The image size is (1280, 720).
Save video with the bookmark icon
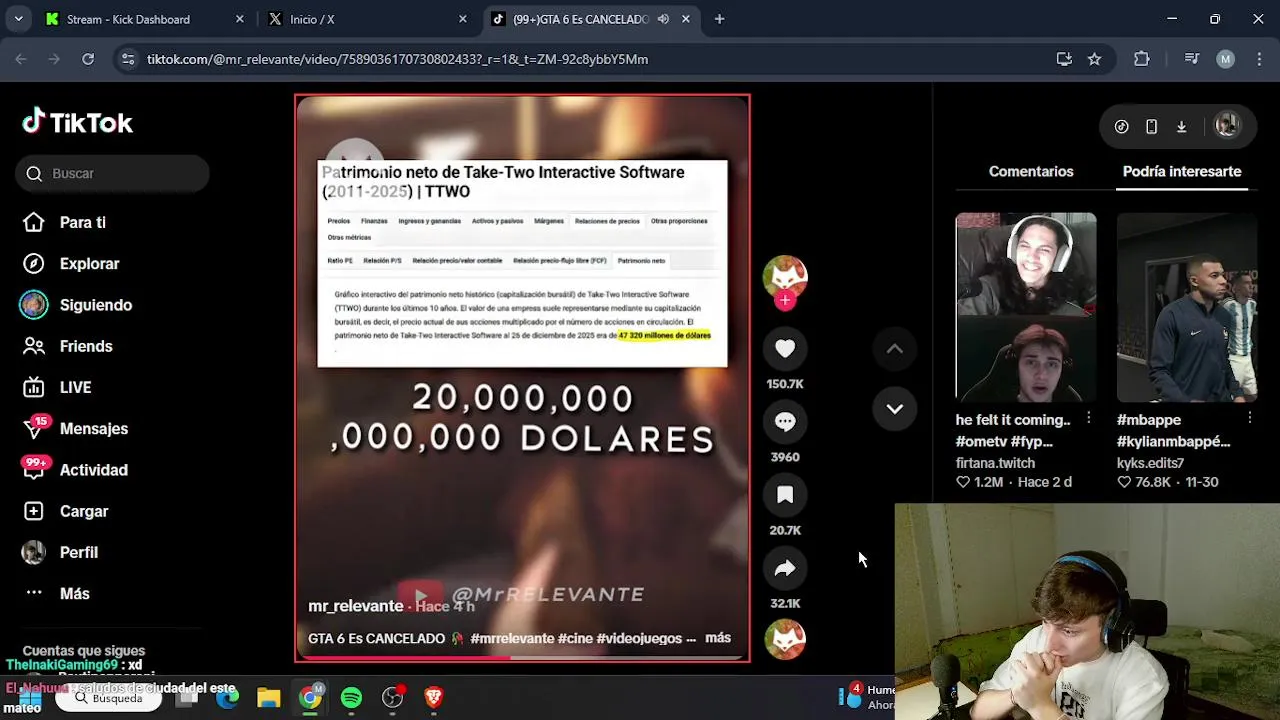785,495
